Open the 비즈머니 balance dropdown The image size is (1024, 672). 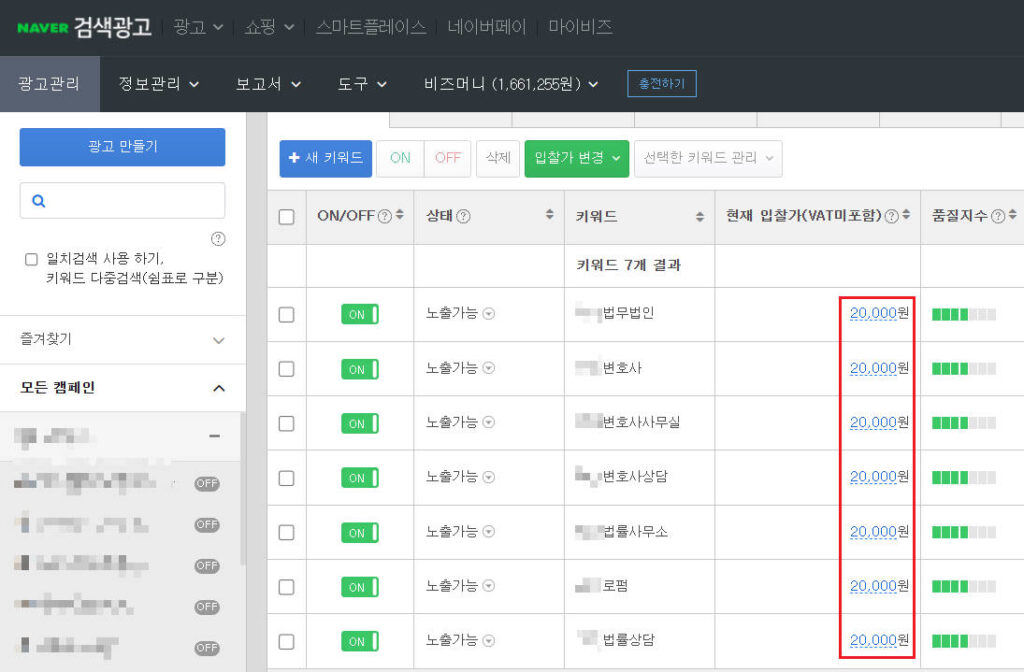coord(511,84)
